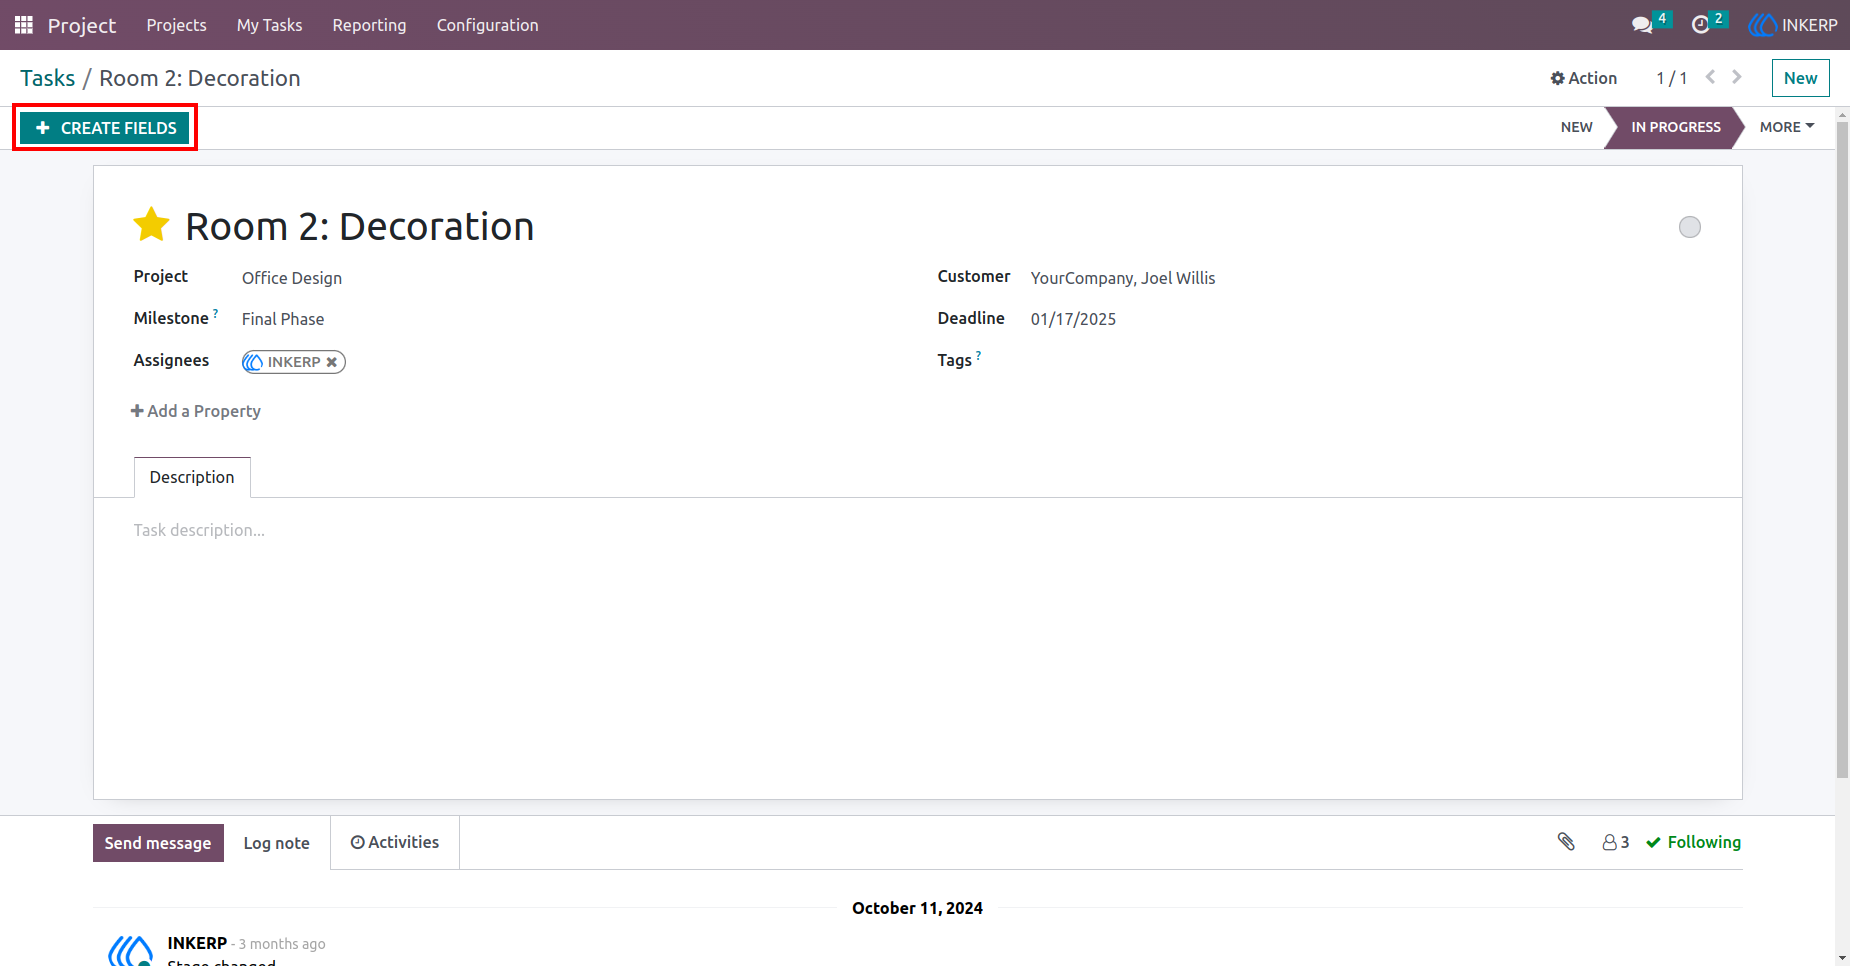The image size is (1850, 966).
Task: Click Add a Property
Action: 196,411
